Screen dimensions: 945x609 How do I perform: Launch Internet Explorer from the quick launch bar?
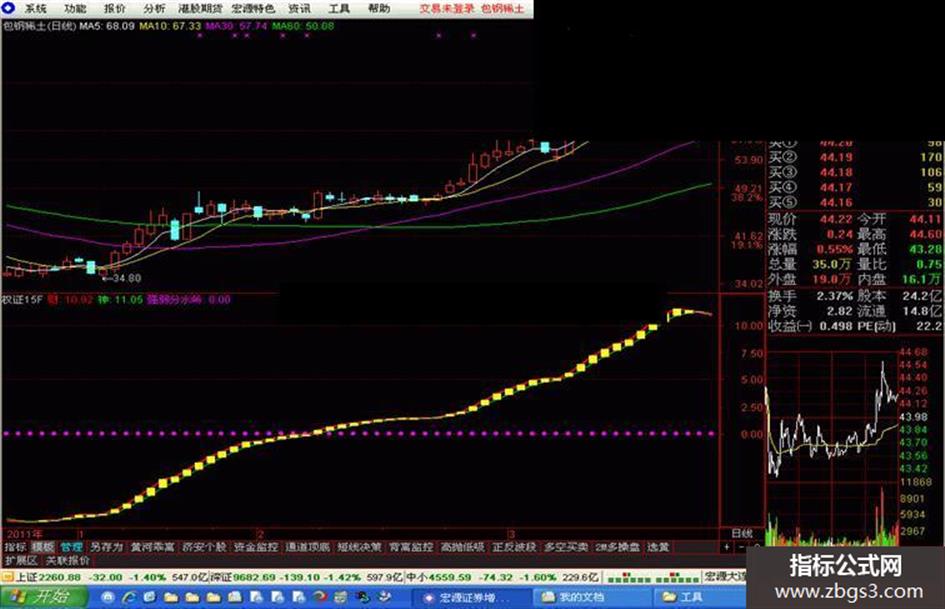(x=129, y=597)
